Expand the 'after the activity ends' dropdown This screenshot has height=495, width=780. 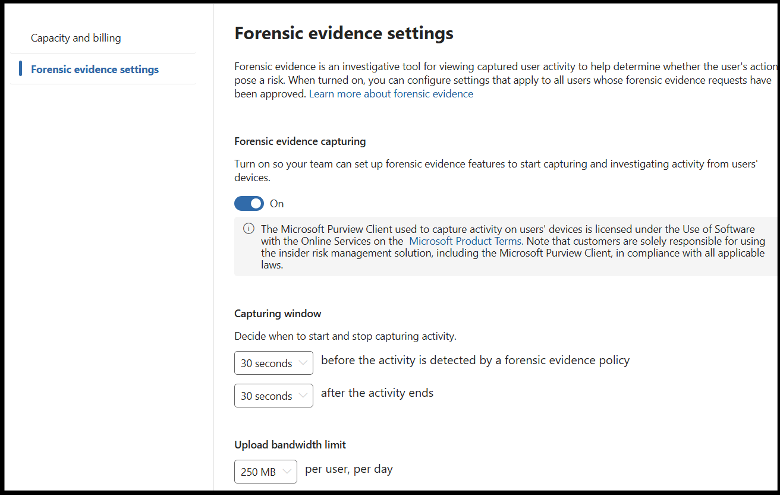(274, 396)
